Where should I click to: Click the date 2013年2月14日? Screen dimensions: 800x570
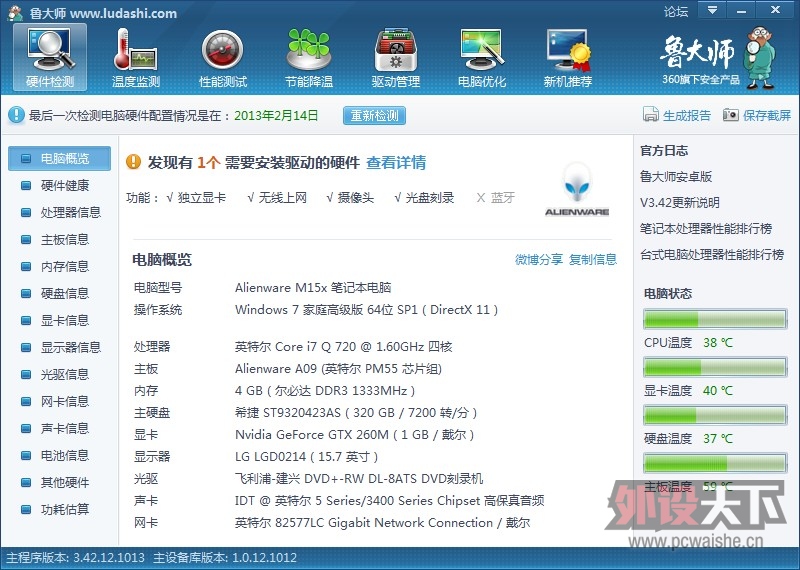click(276, 115)
